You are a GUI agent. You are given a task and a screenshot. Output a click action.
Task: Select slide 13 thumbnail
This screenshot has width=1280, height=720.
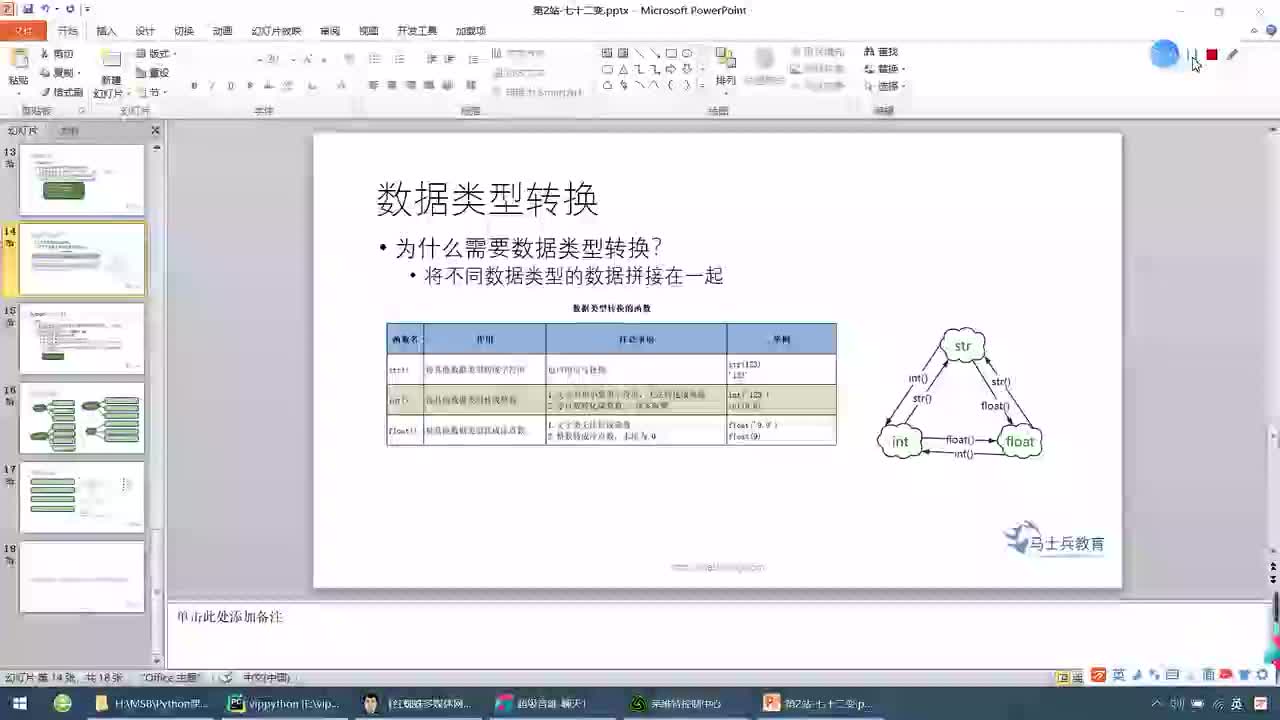pyautogui.click(x=82, y=180)
